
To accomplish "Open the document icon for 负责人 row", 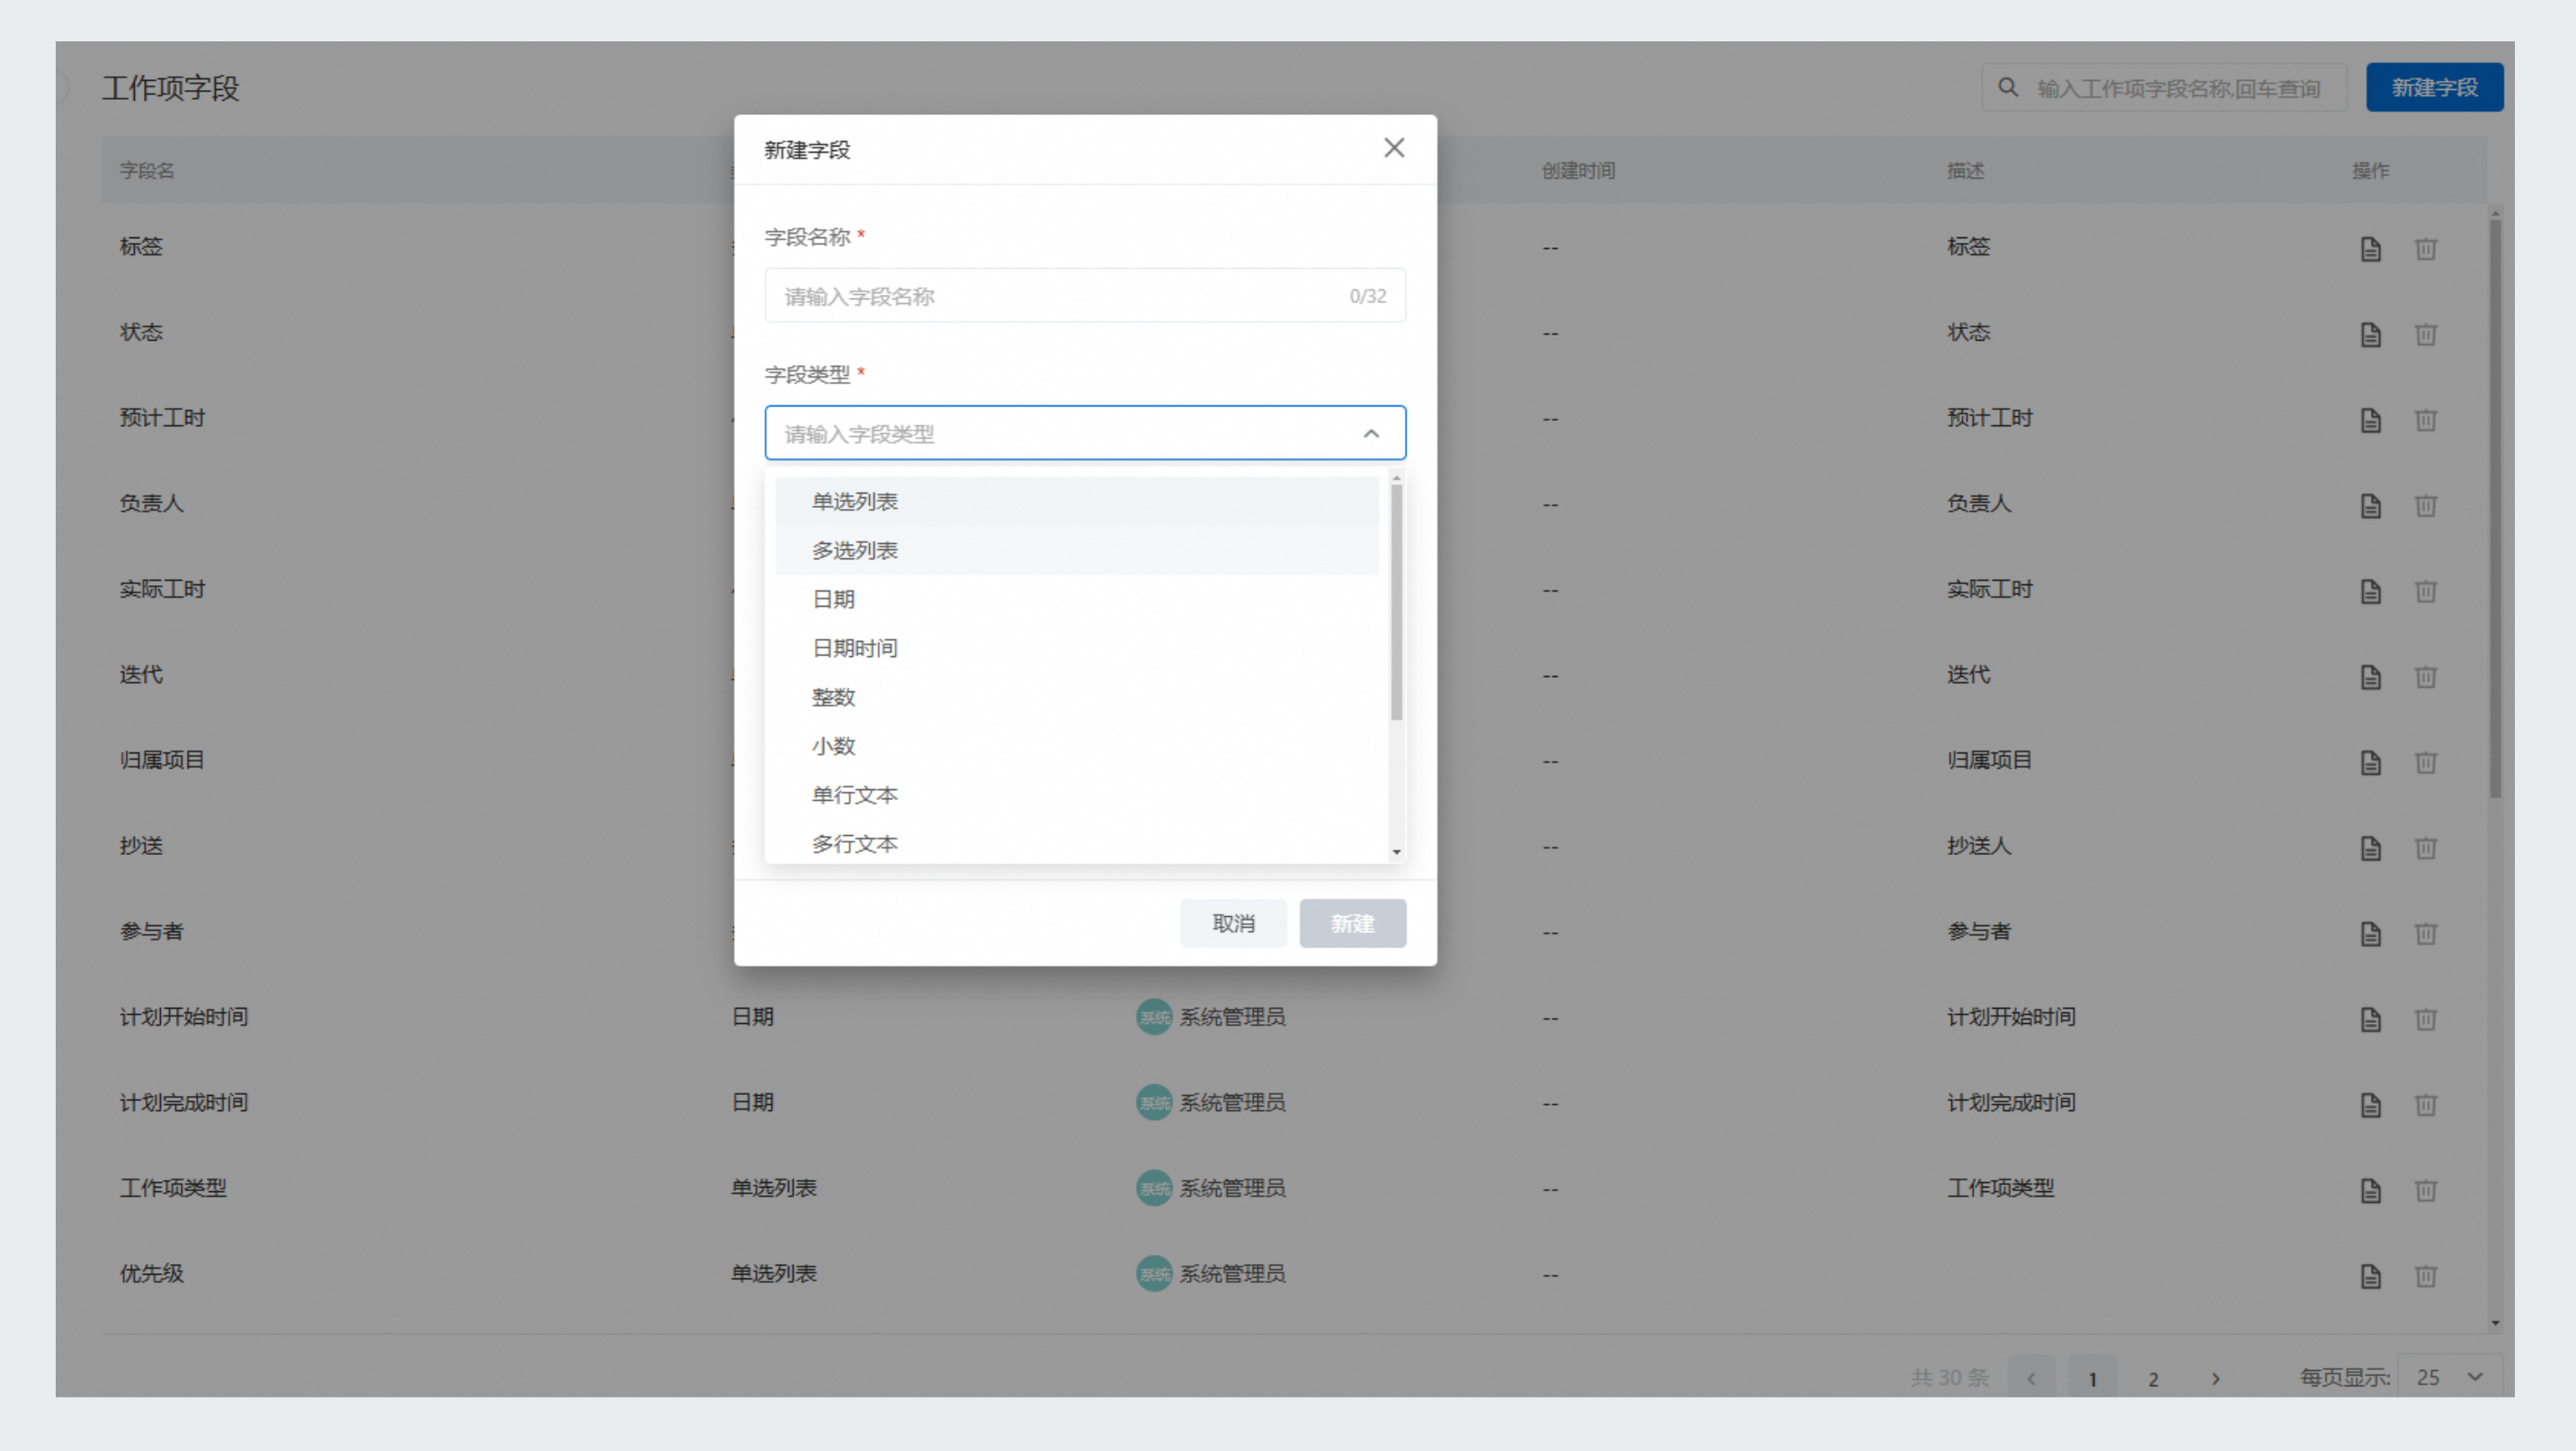I will point(2370,505).
